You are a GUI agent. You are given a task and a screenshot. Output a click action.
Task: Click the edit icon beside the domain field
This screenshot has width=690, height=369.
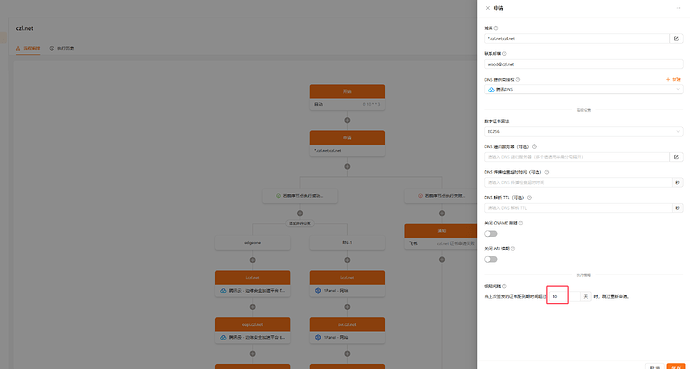pyautogui.click(x=676, y=39)
